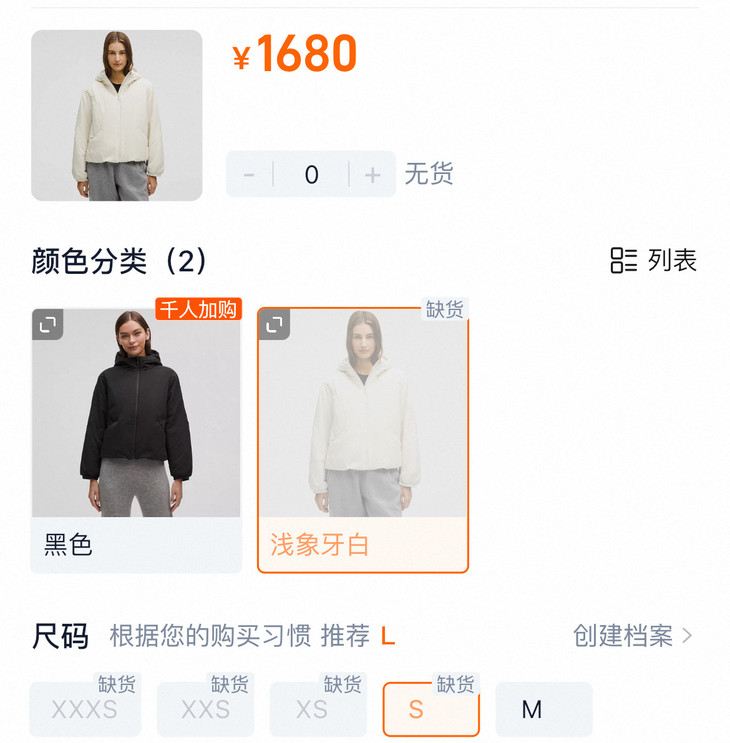Screen dimensions: 730x743
Task: Switch to 列表 list layout
Action: click(x=672, y=260)
